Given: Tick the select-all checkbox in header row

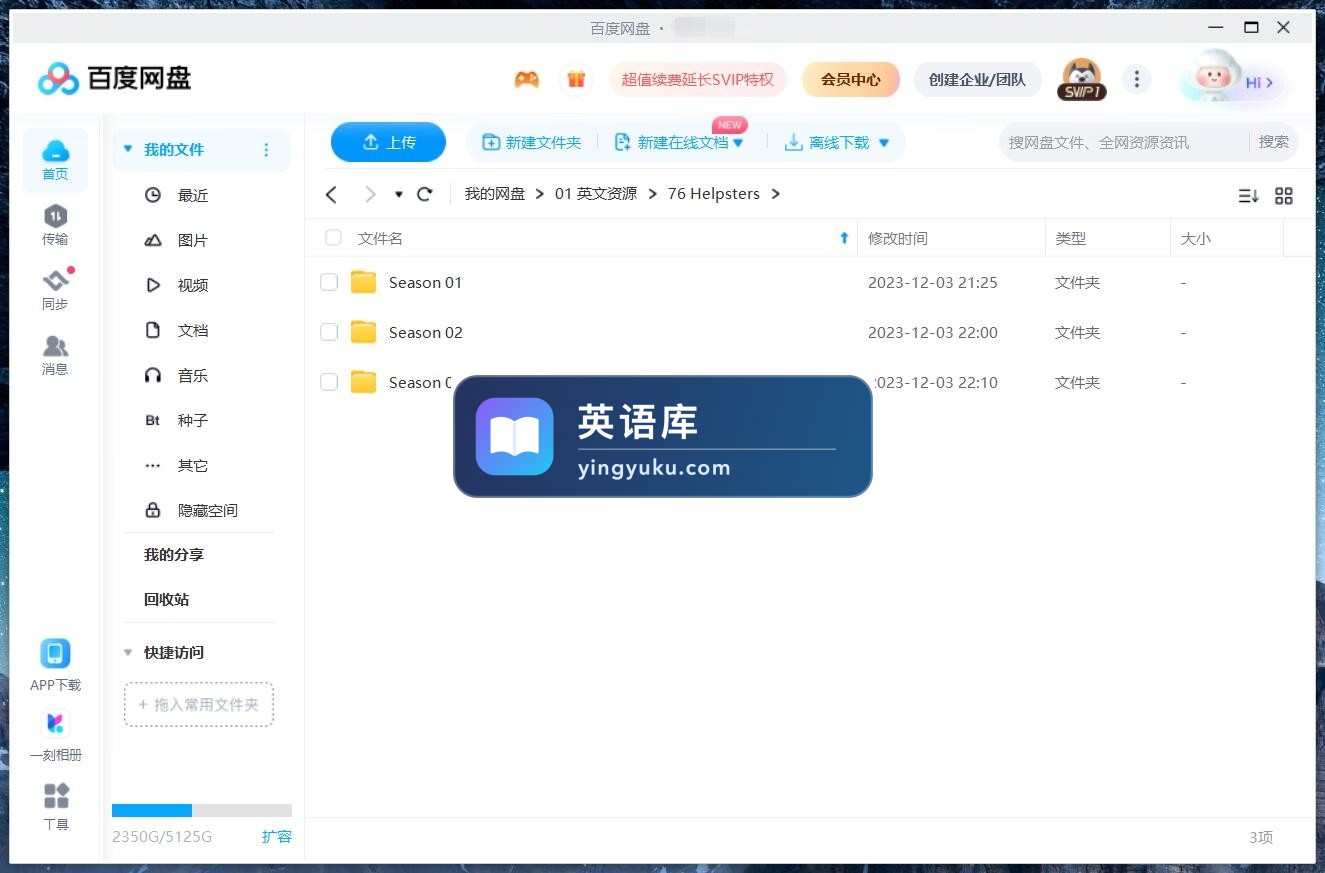Looking at the screenshot, I should (333, 238).
